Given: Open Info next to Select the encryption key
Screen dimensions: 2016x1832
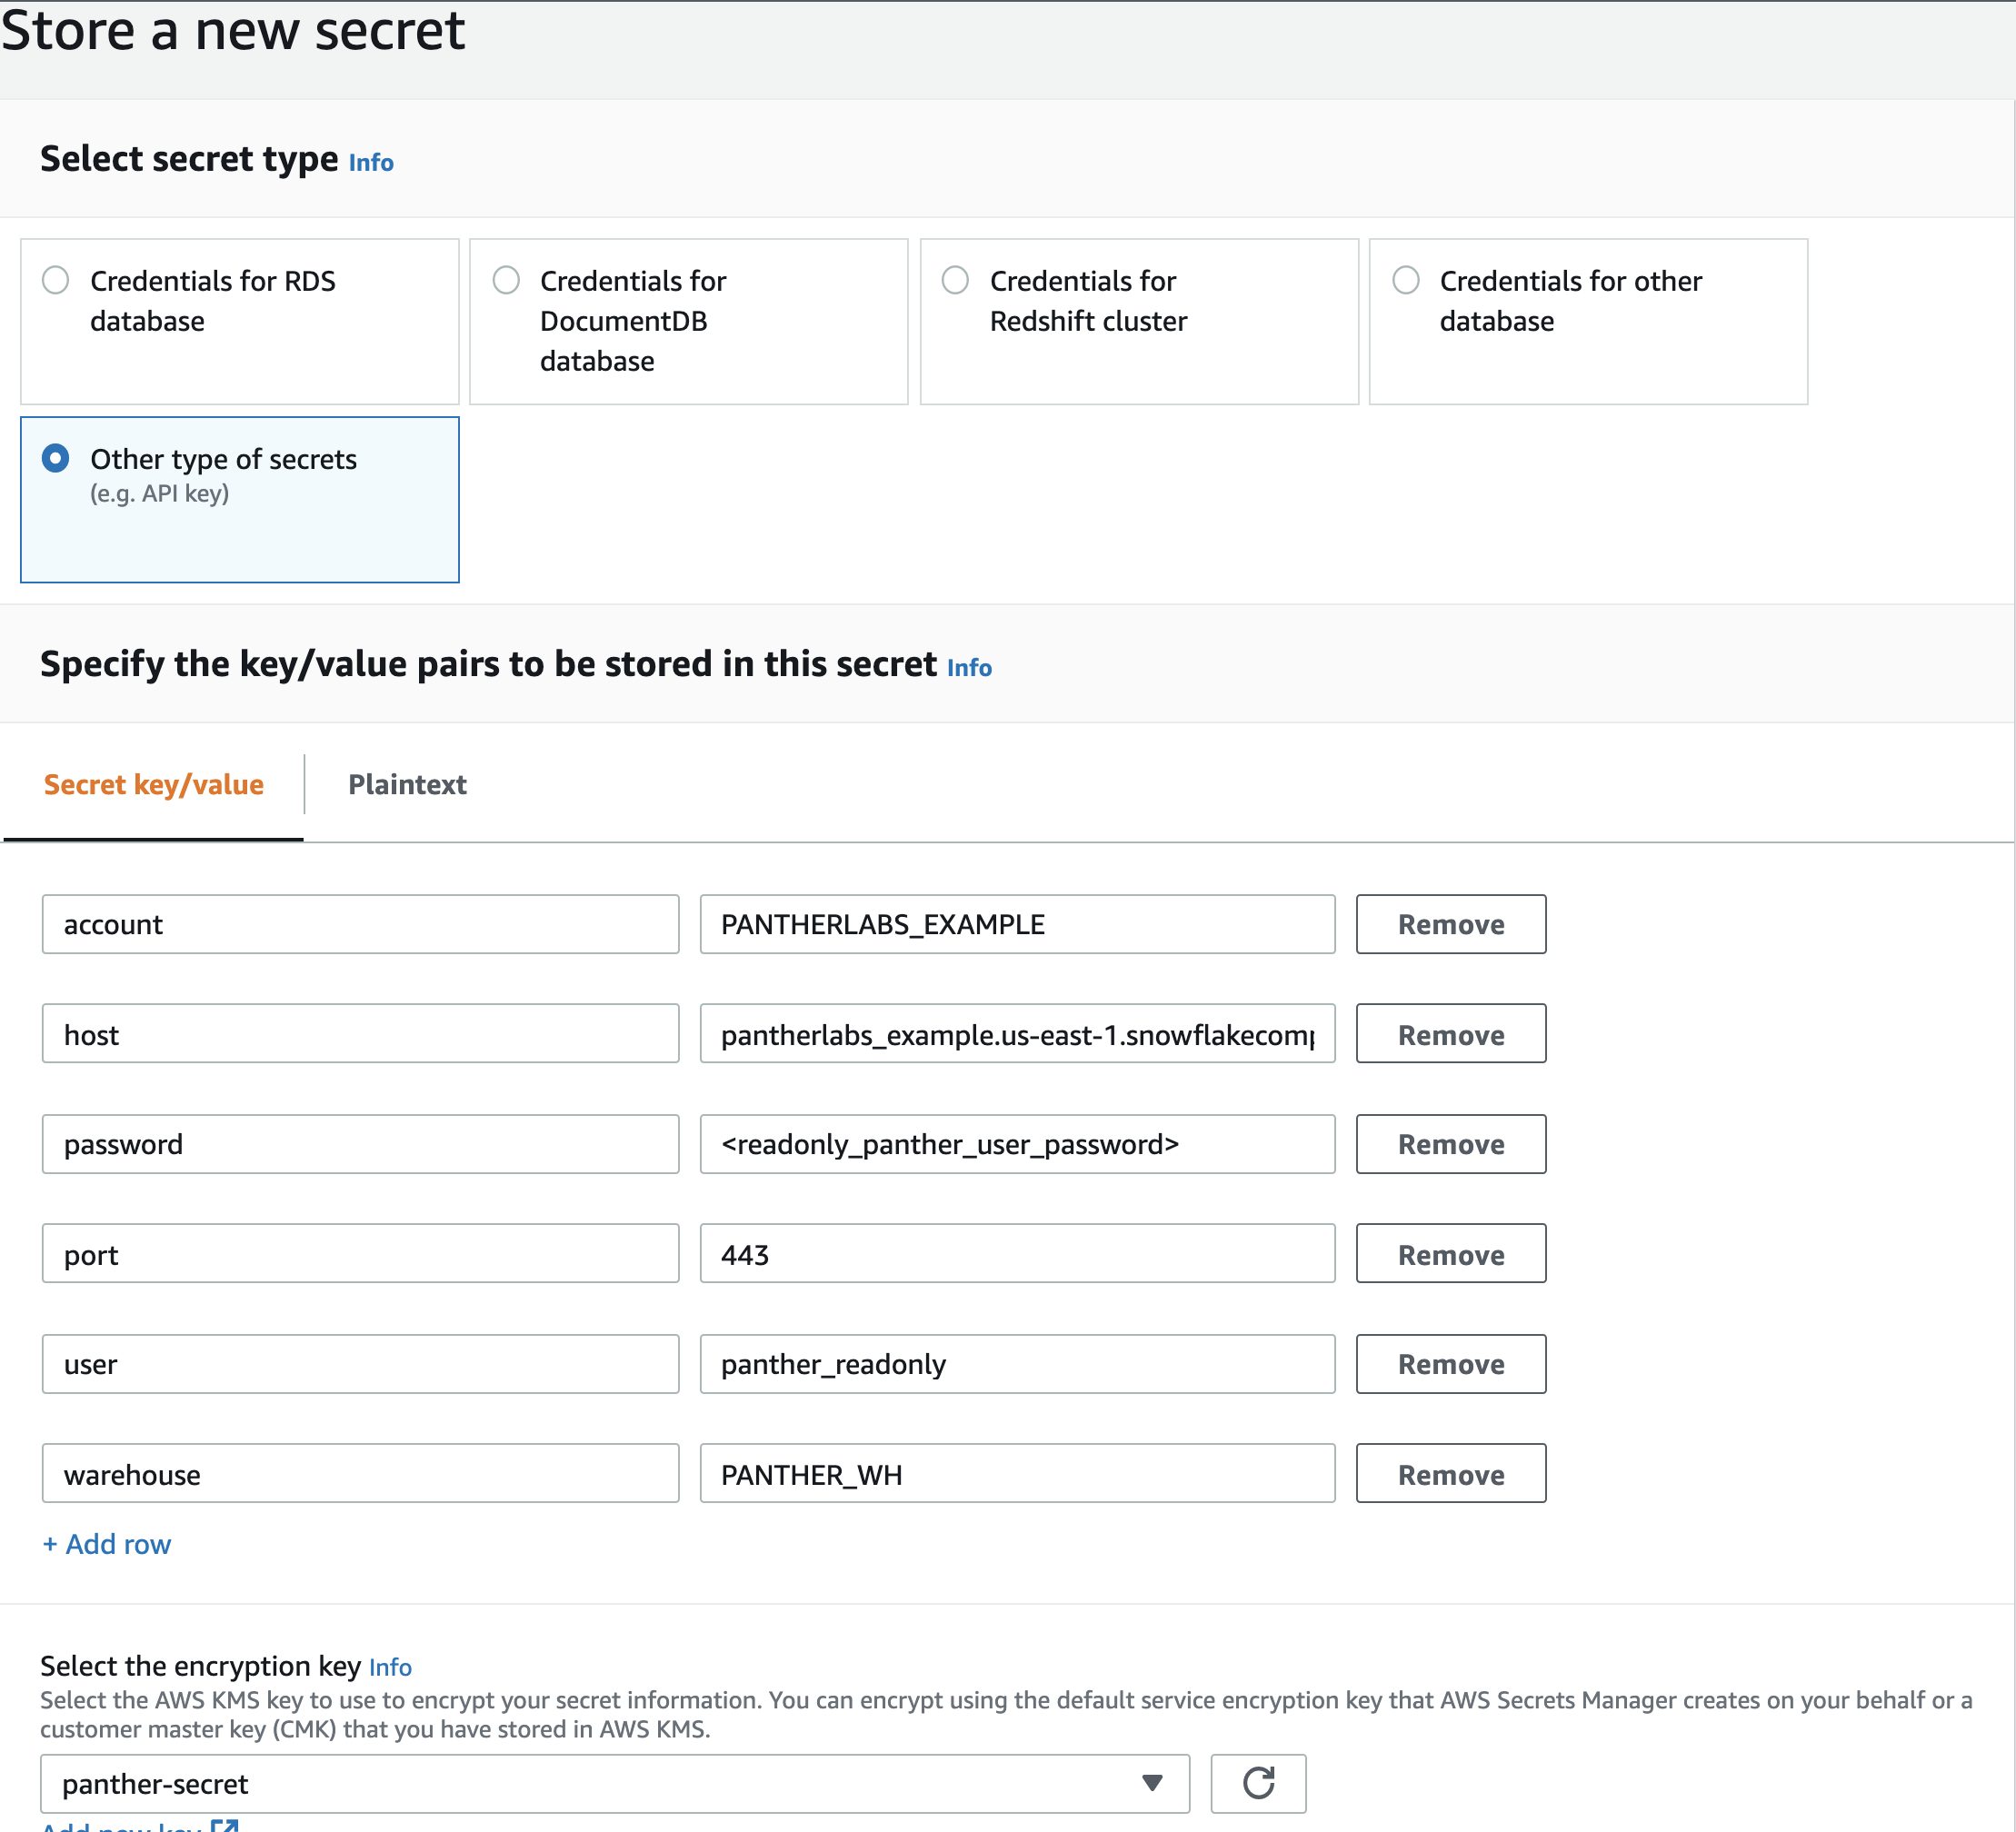Looking at the screenshot, I should [391, 1666].
